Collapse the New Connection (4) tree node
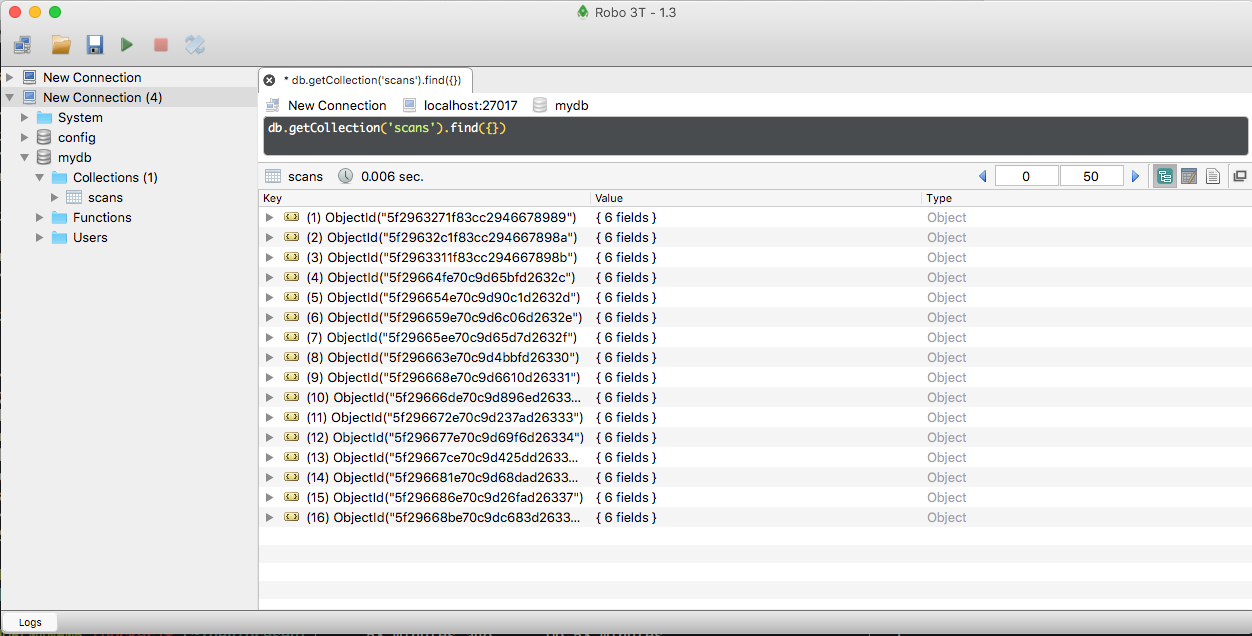The image size is (1252, 636). [x=10, y=97]
